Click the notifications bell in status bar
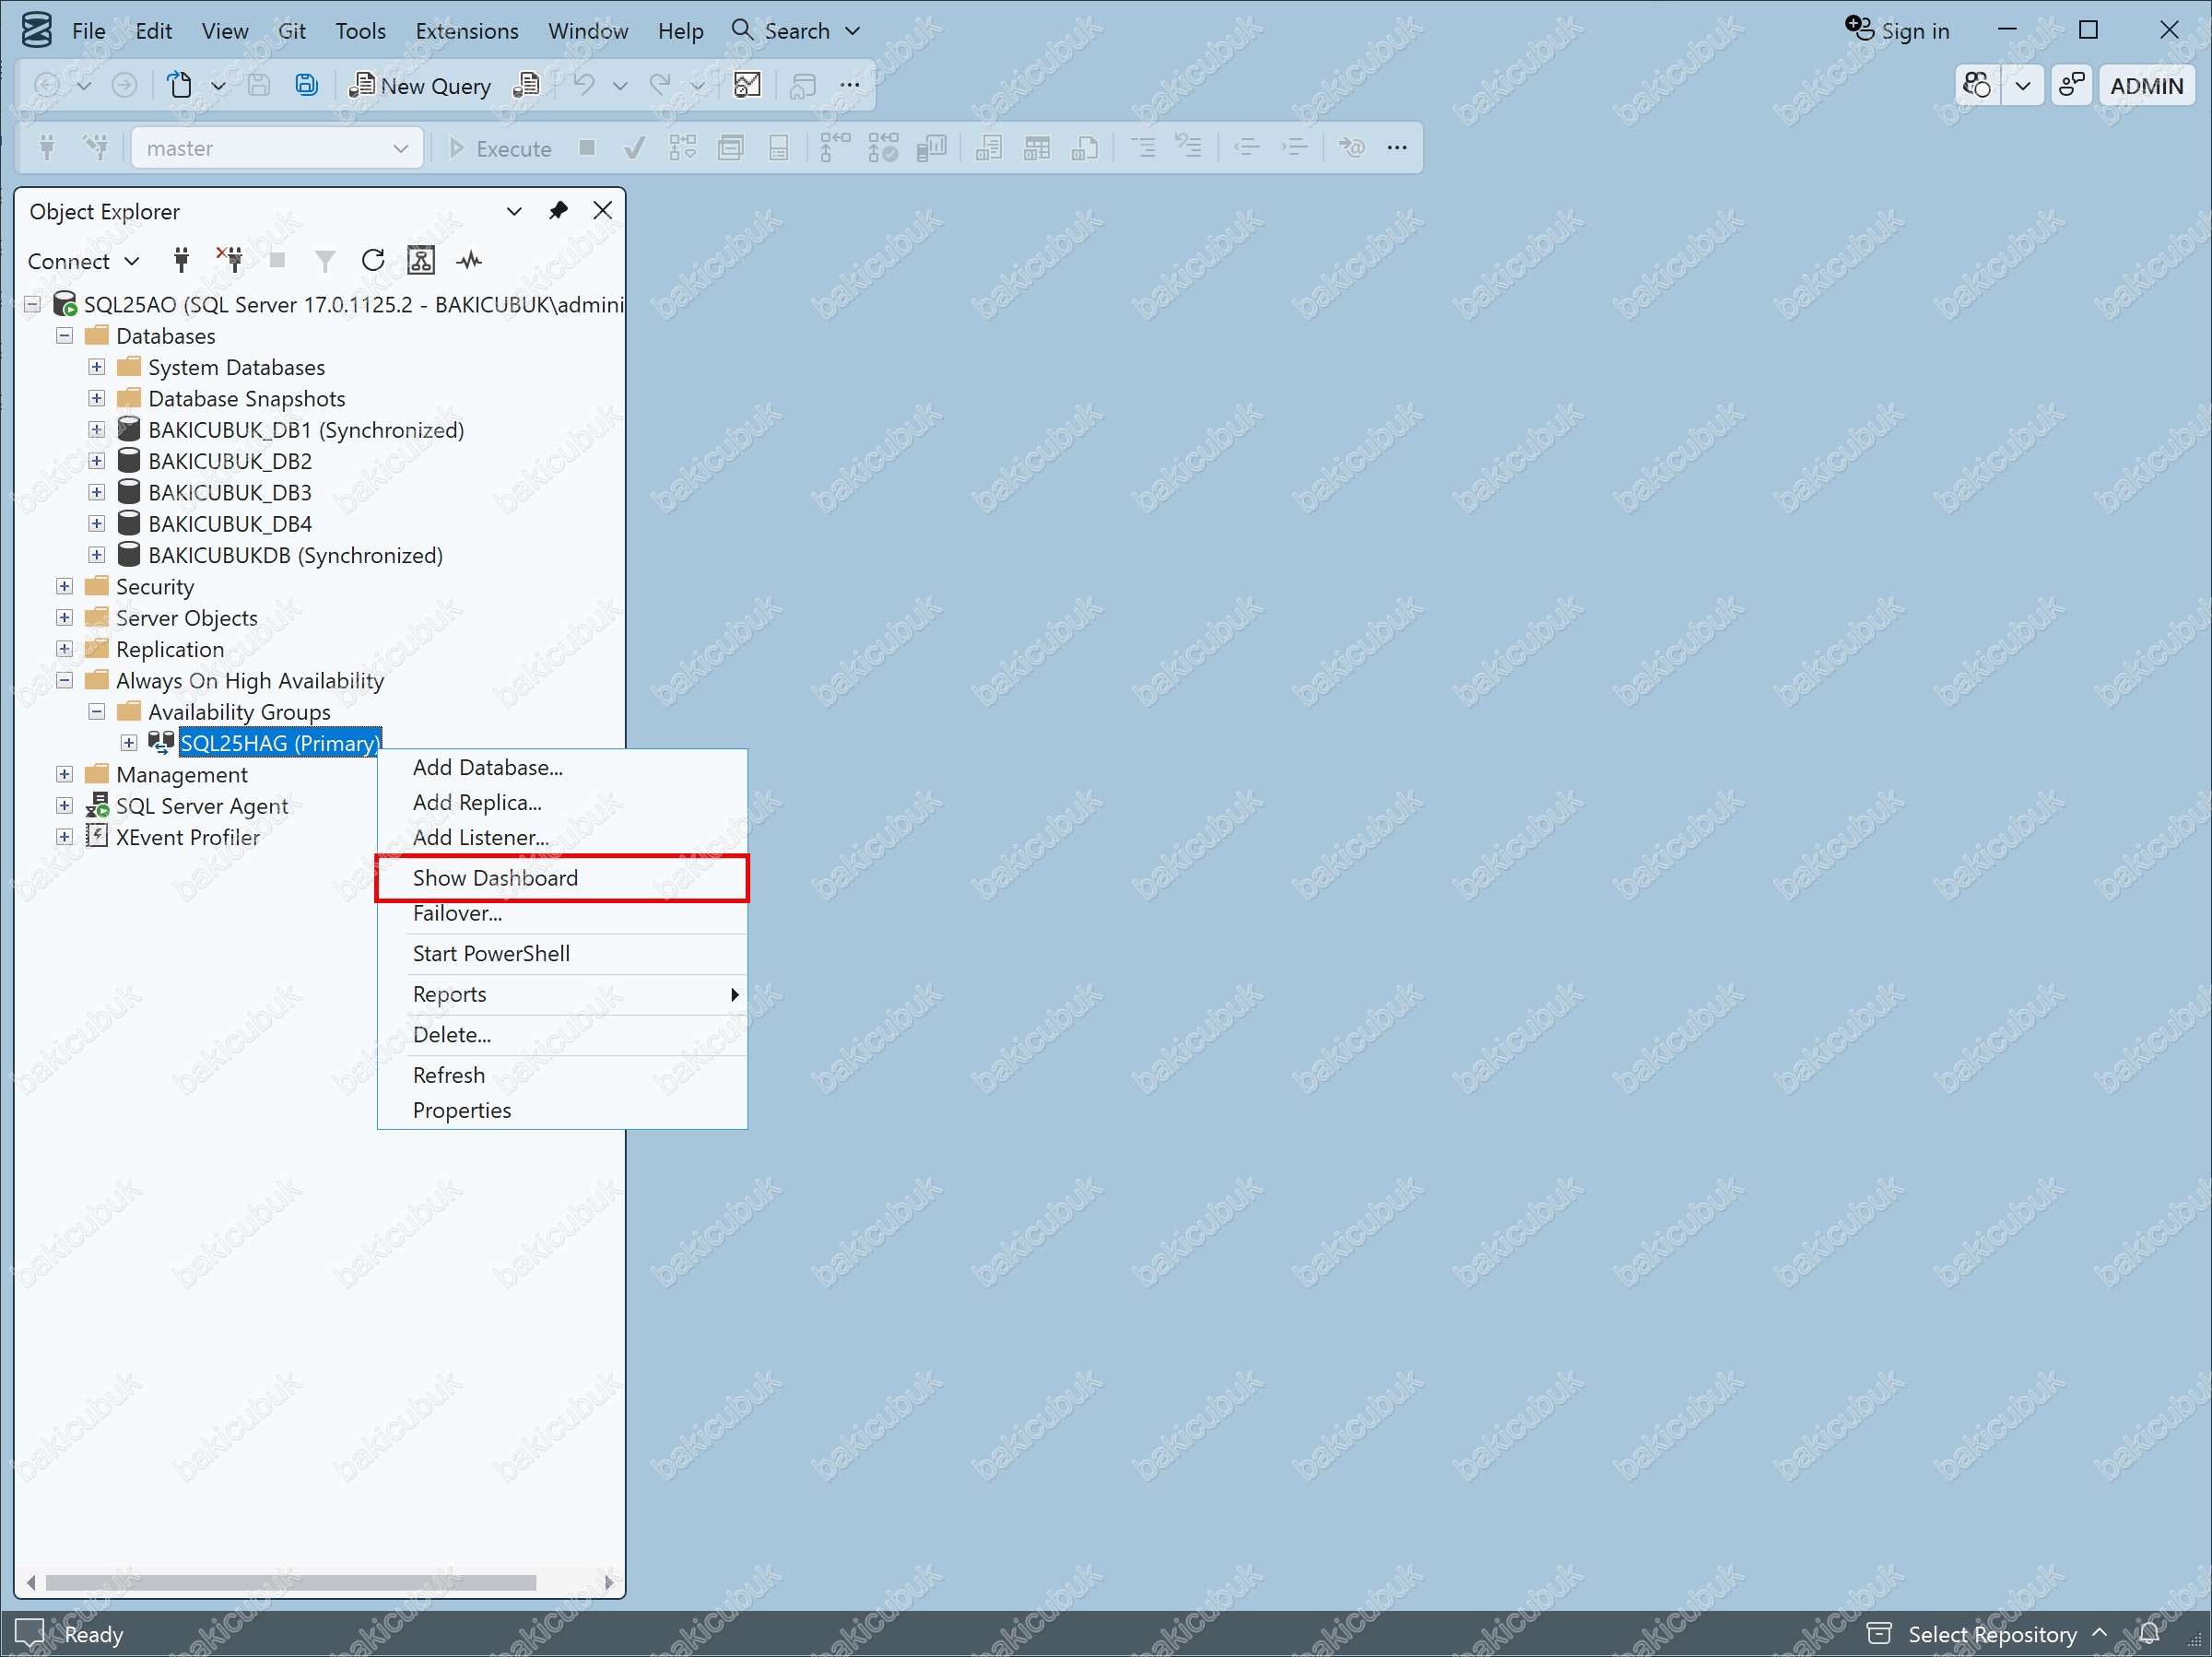Viewport: 2212px width, 1657px height. click(2148, 1634)
